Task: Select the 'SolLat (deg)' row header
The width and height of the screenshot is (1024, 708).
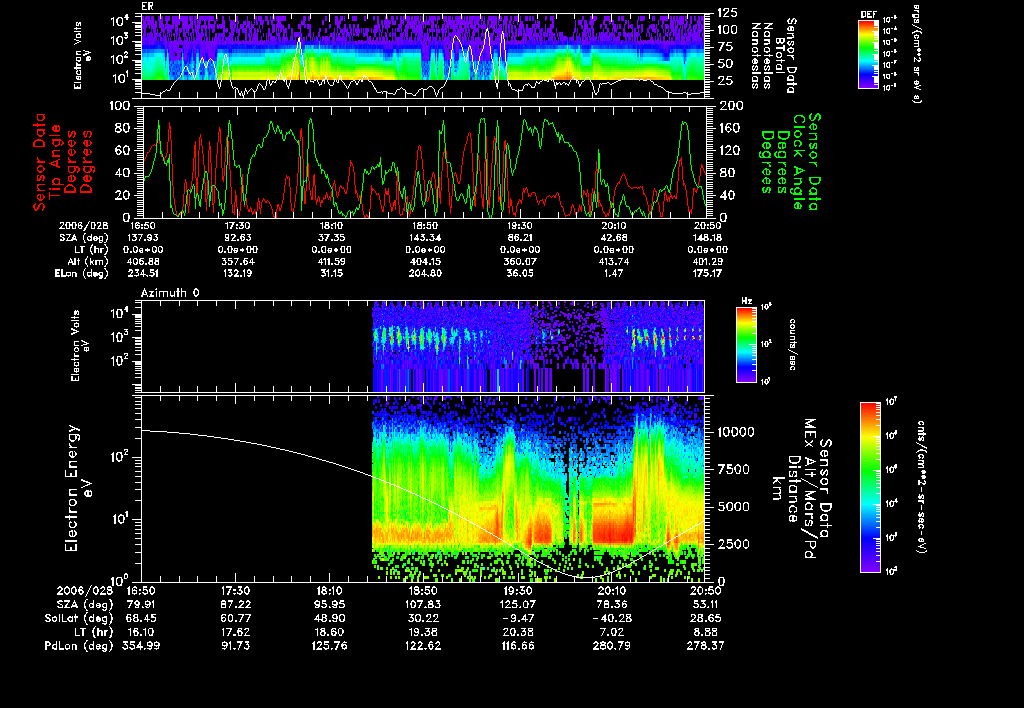Action: pos(78,618)
